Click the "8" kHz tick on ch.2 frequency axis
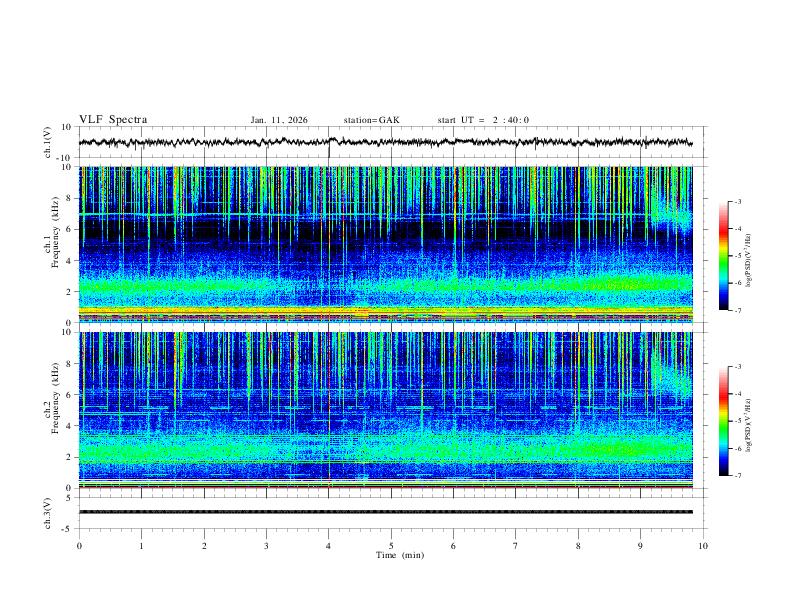This screenshot has height=612, width=792. [x=70, y=364]
